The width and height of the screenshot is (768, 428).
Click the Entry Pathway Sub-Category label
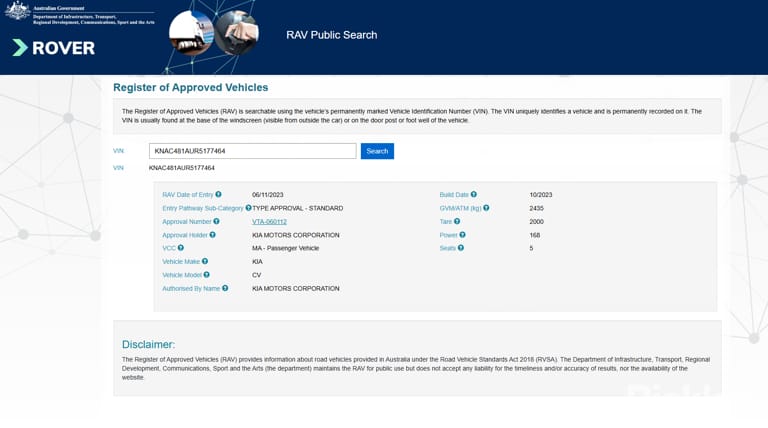(x=203, y=208)
